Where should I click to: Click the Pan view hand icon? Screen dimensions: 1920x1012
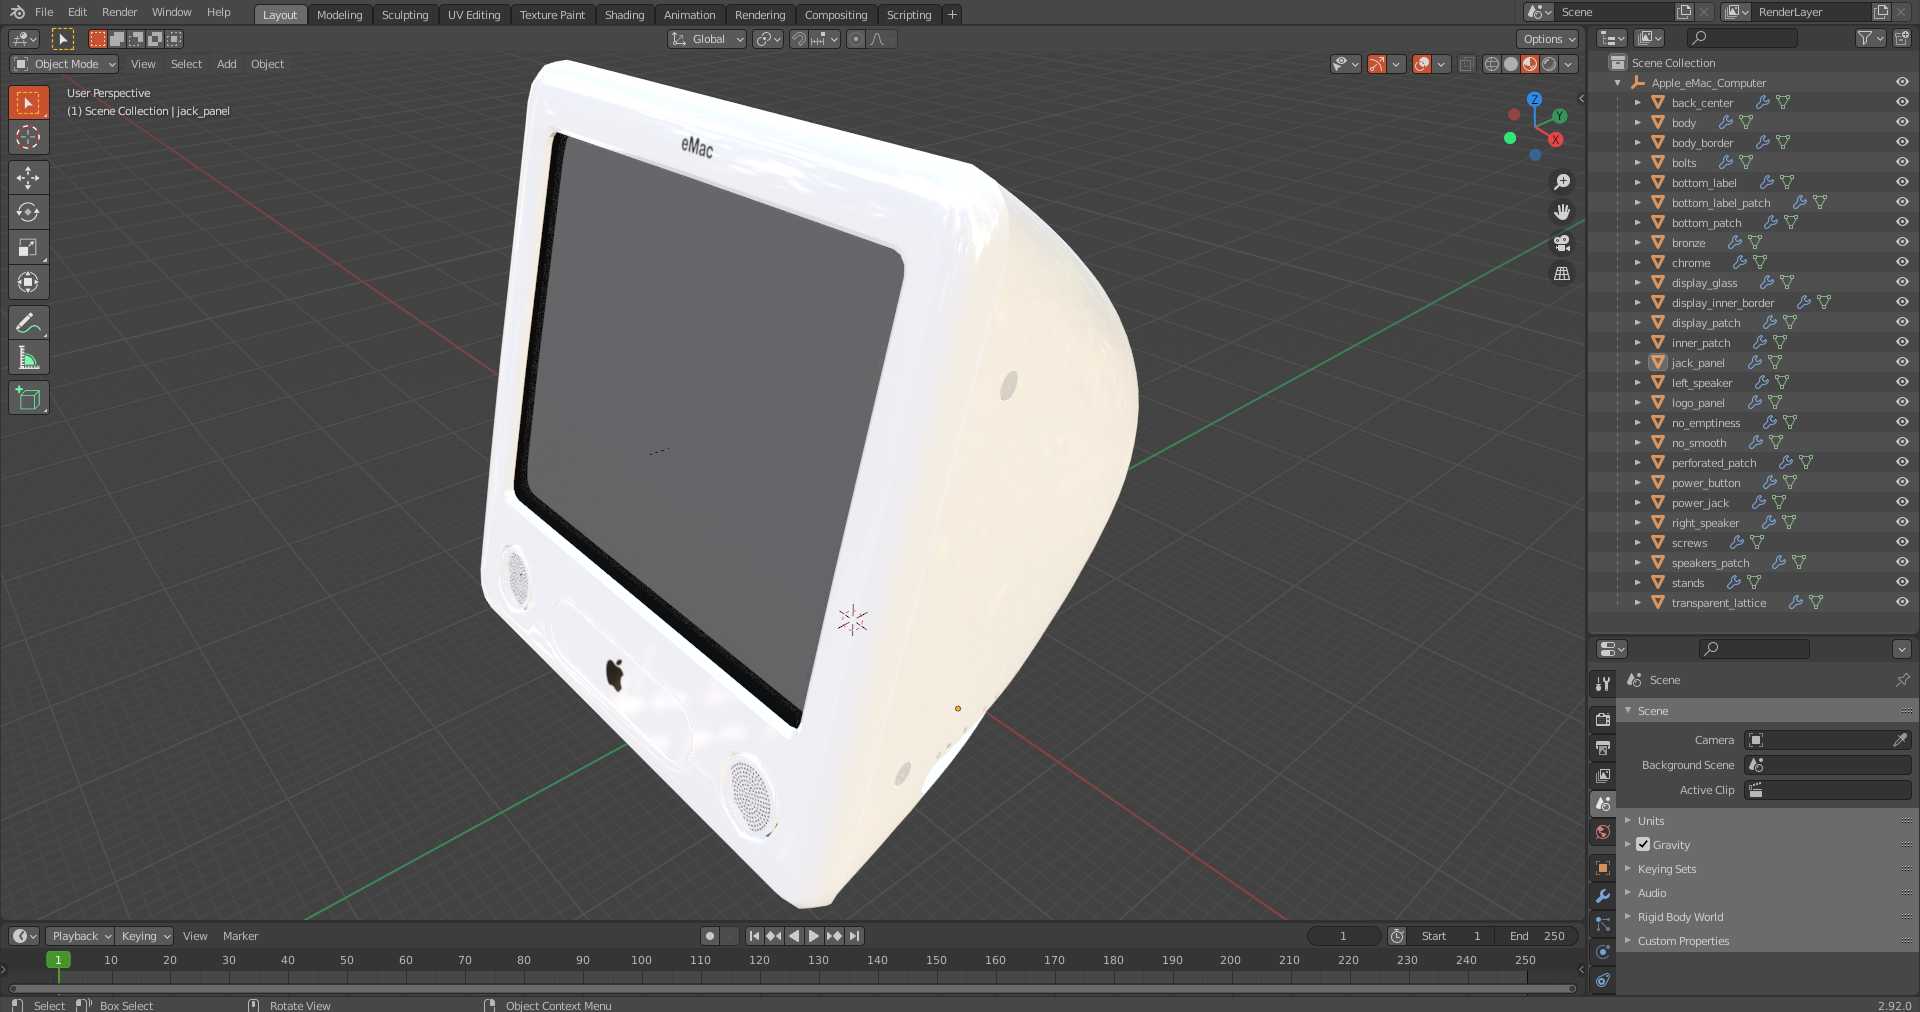(1562, 212)
